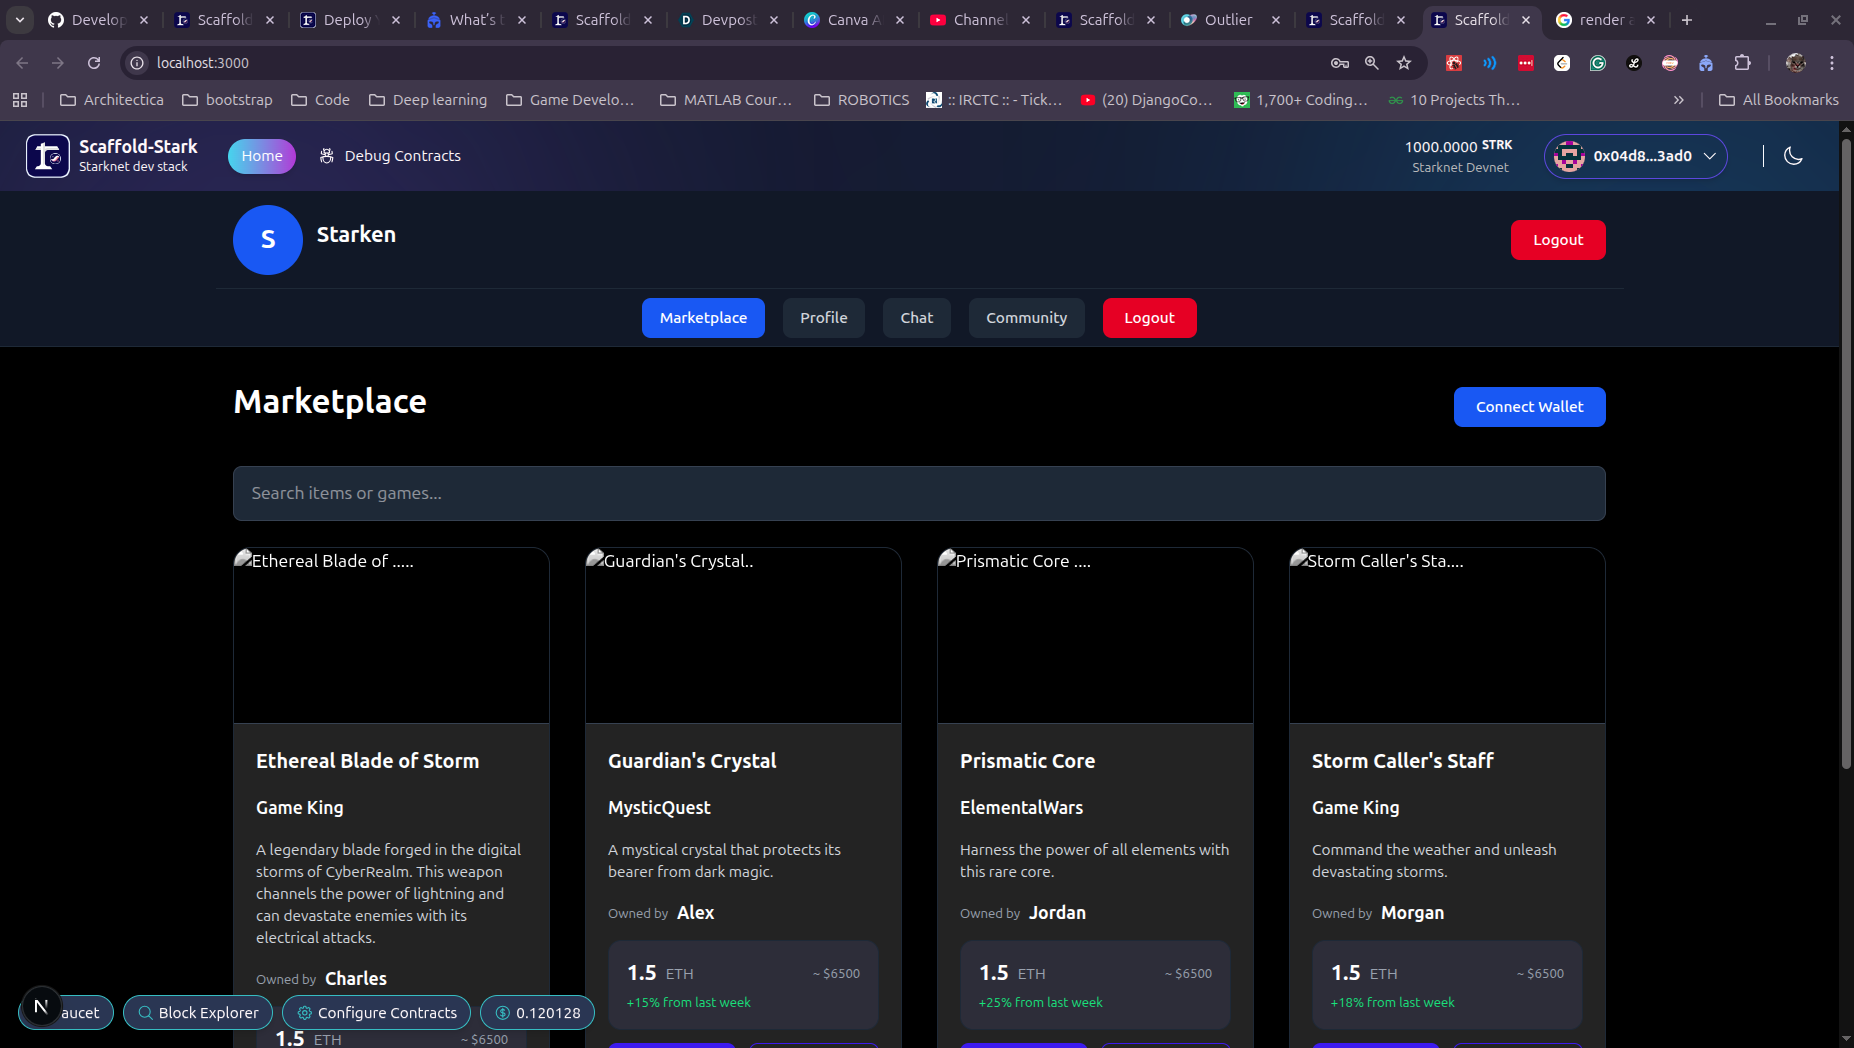The image size is (1854, 1048).
Task: Click the browser forward arrow
Action: [x=58, y=63]
